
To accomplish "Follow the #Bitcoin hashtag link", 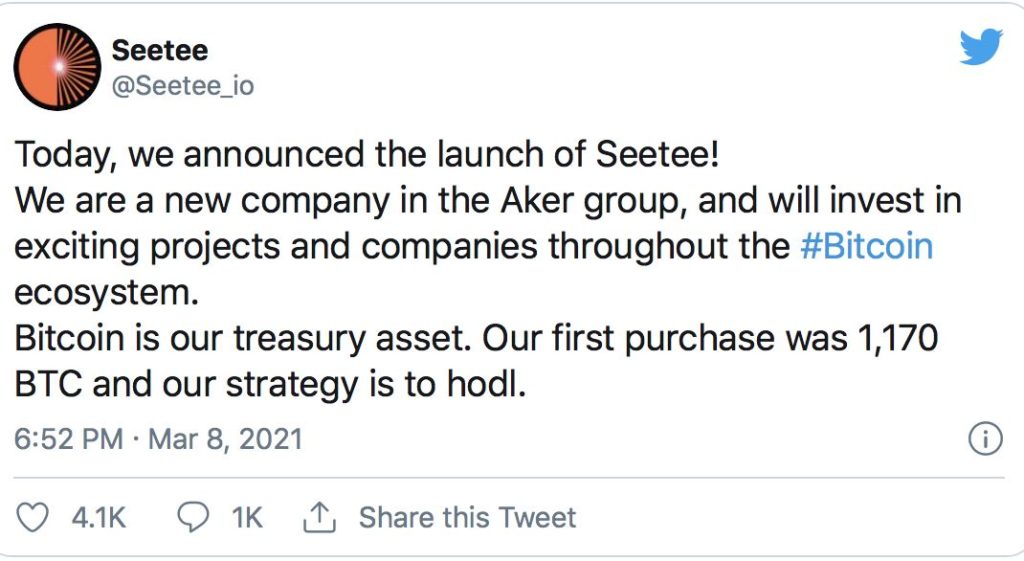I will [x=867, y=247].
